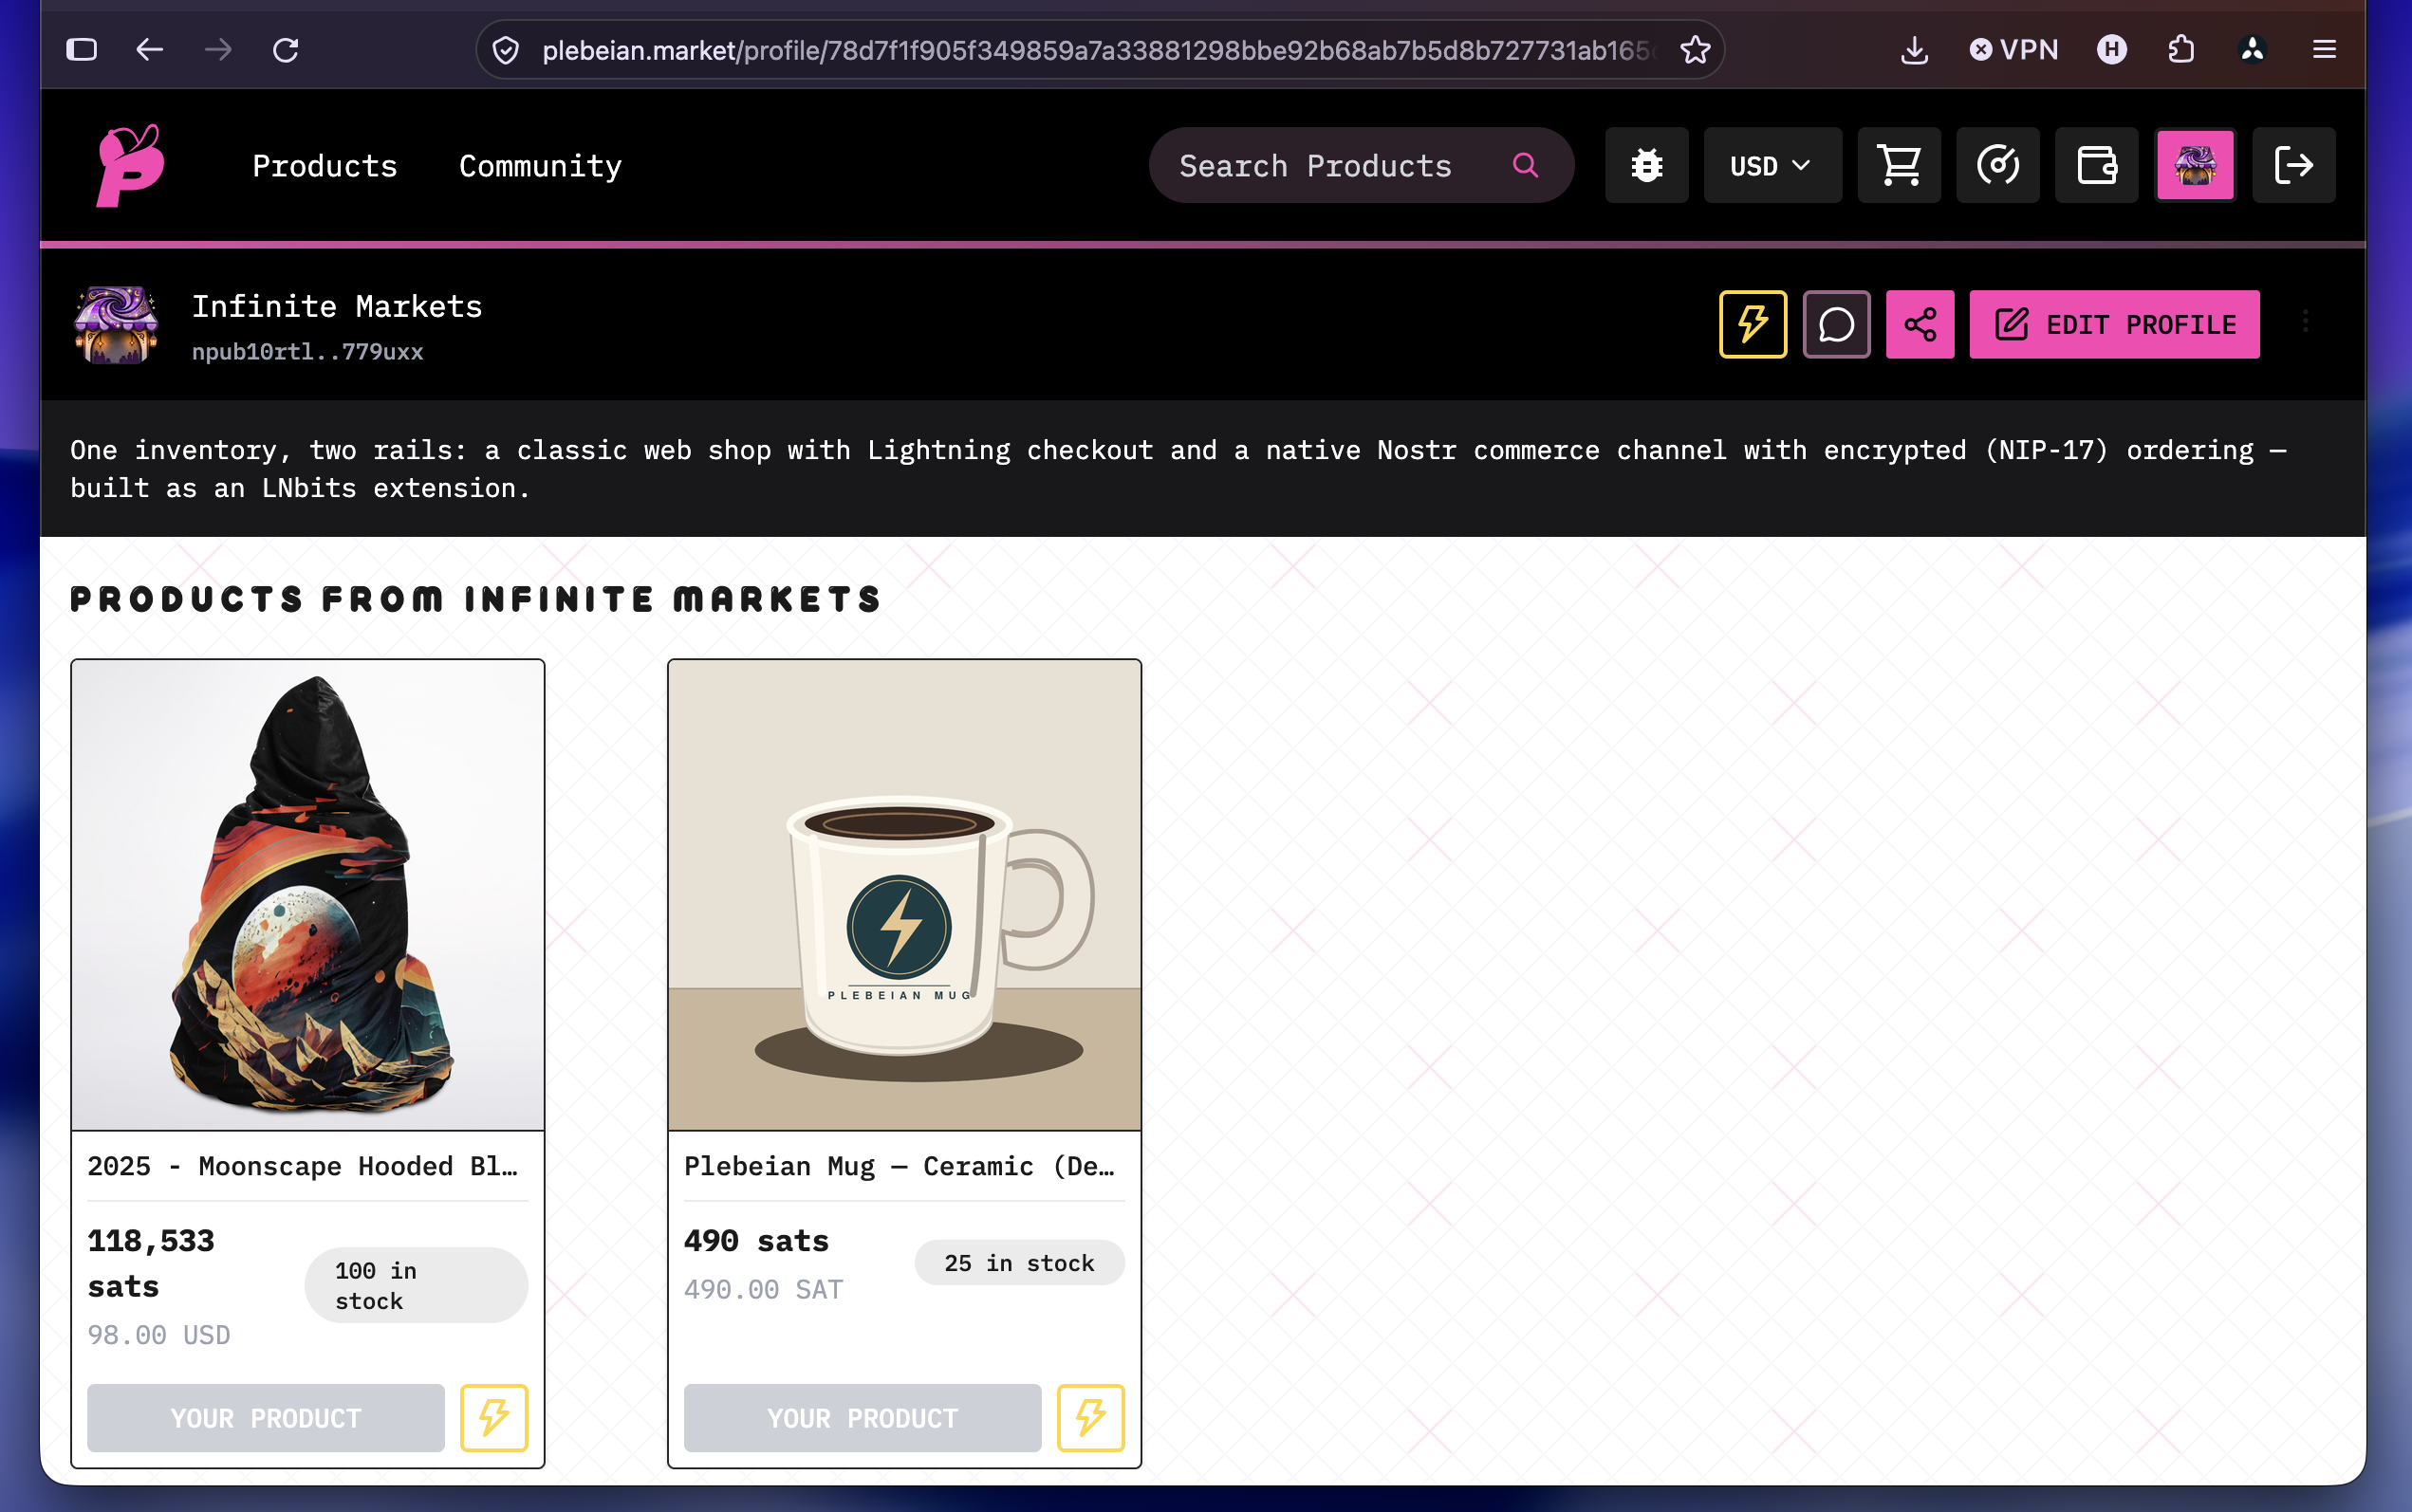Click the Infinite Markets profile name

pyautogui.click(x=337, y=306)
